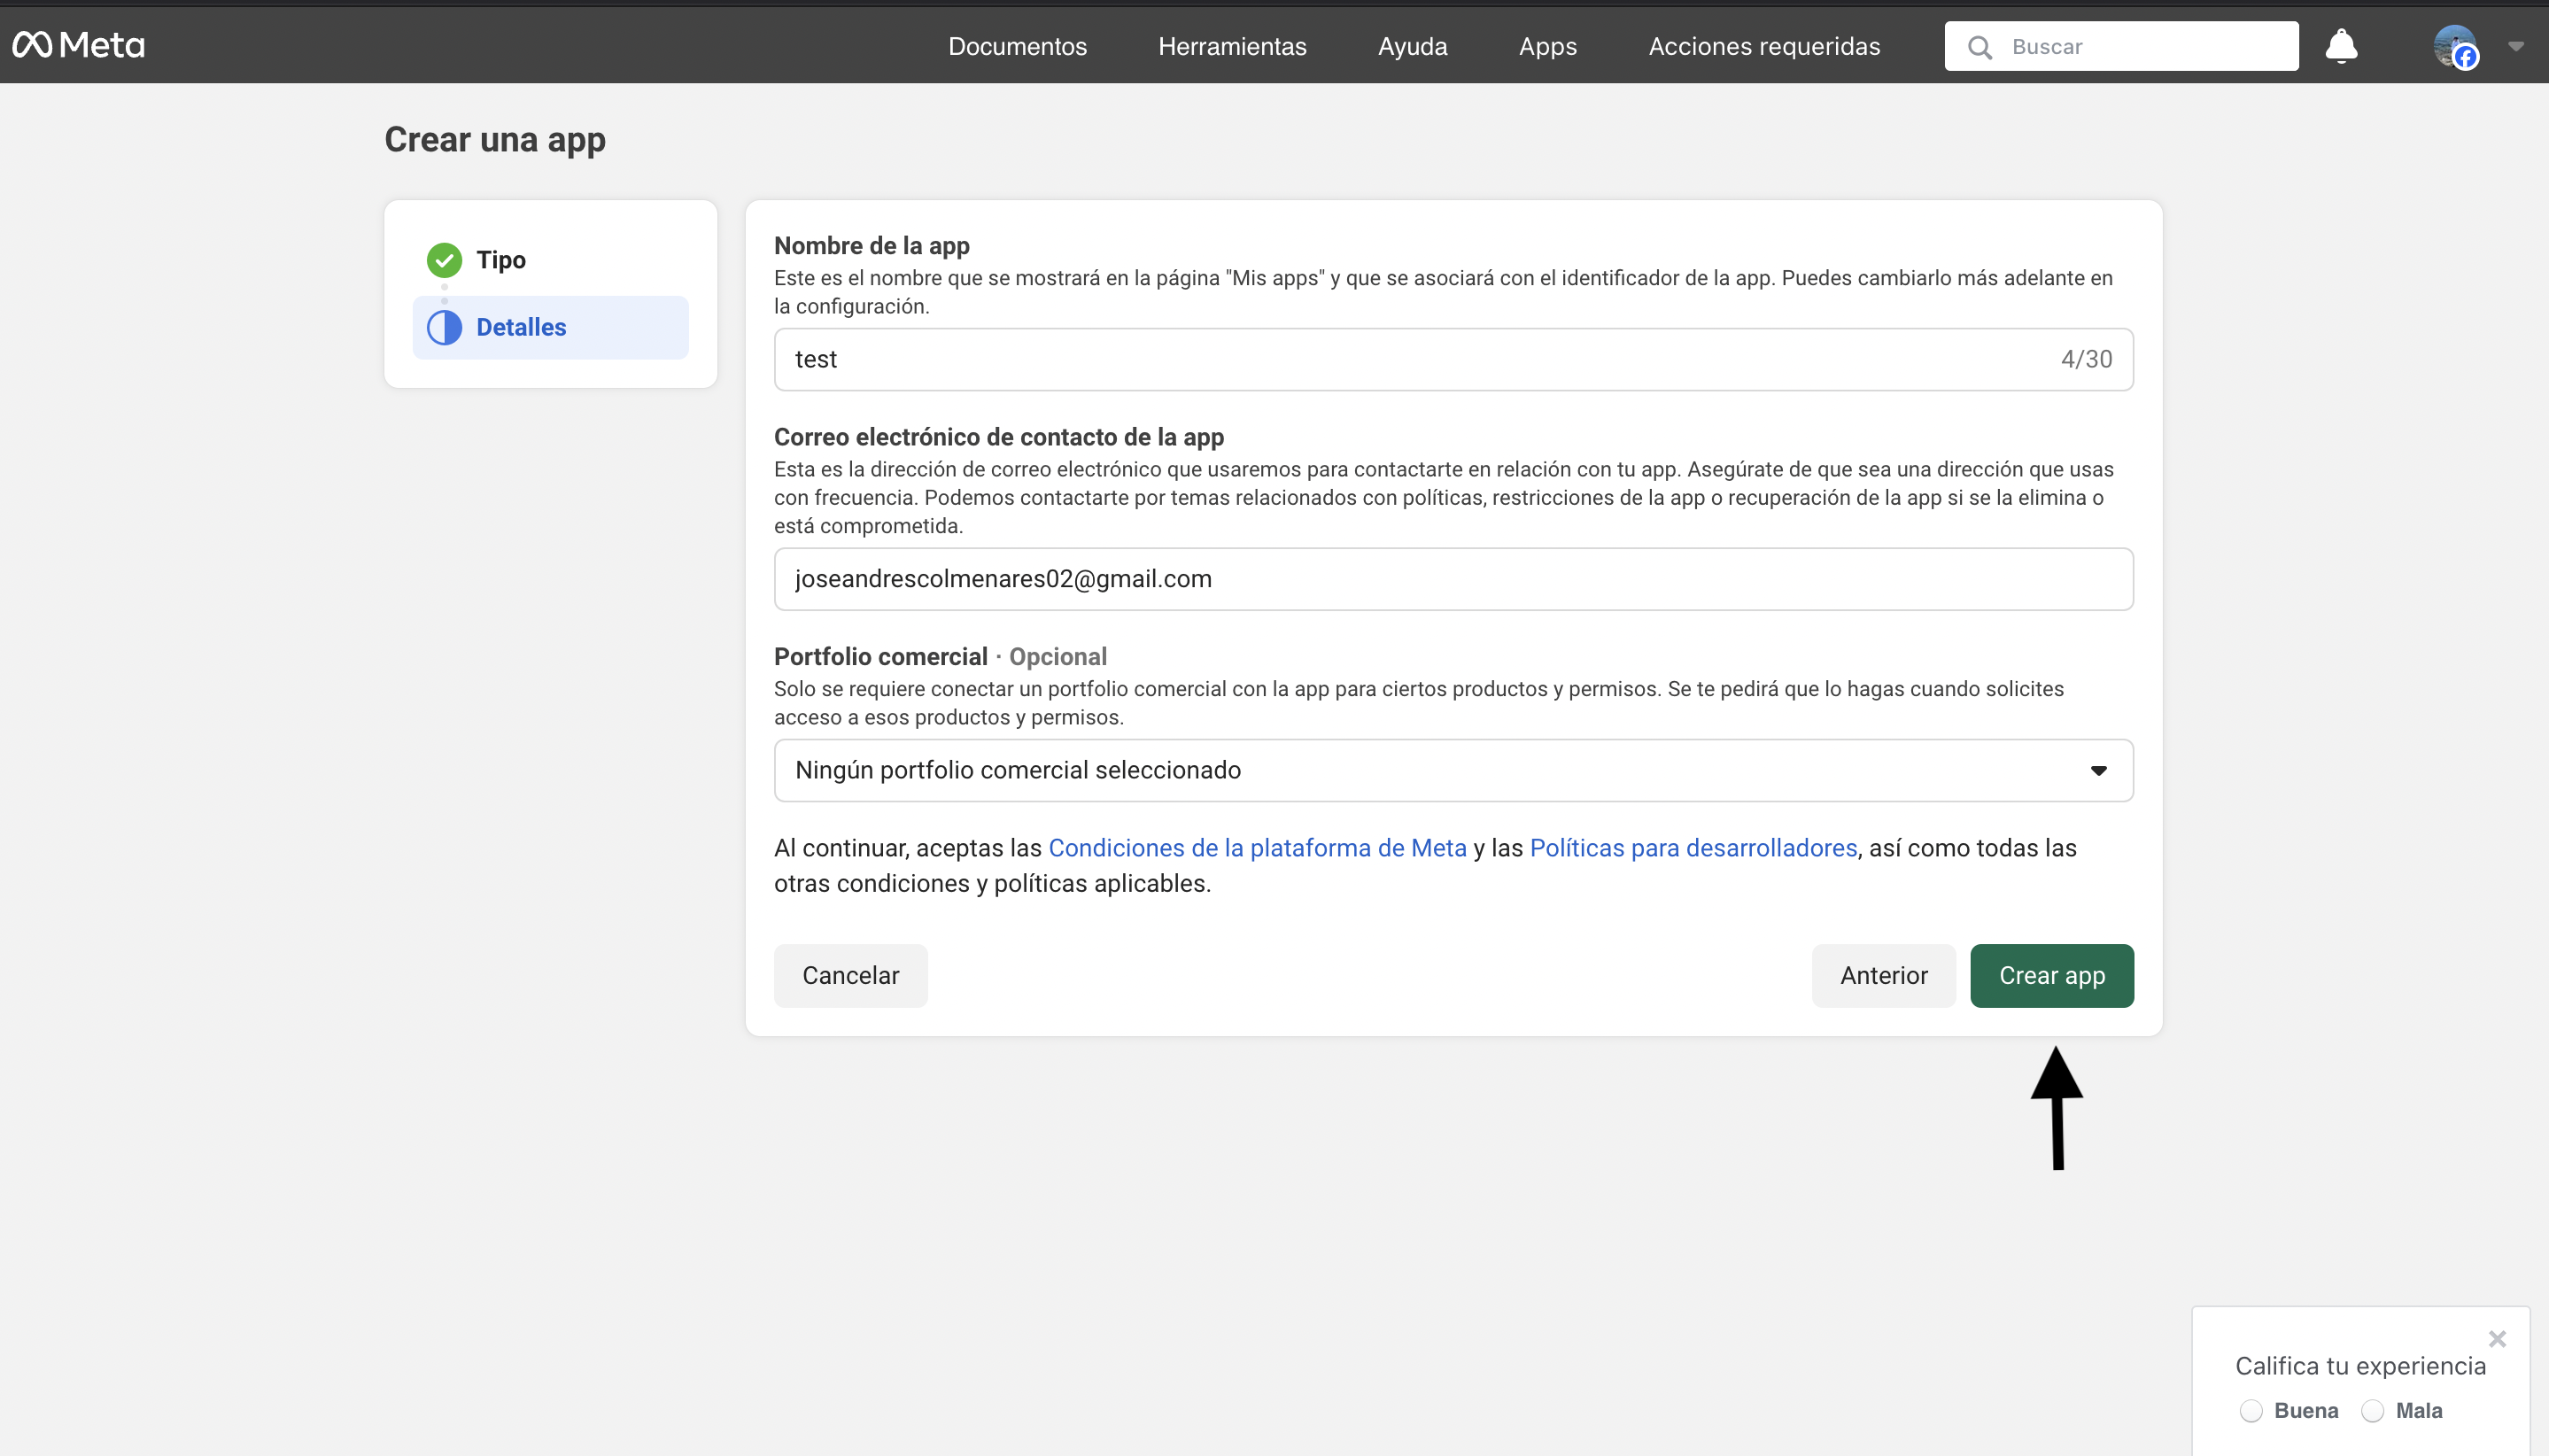2549x1456 pixels.
Task: Expand the account menu arrow
Action: pos(2516,46)
